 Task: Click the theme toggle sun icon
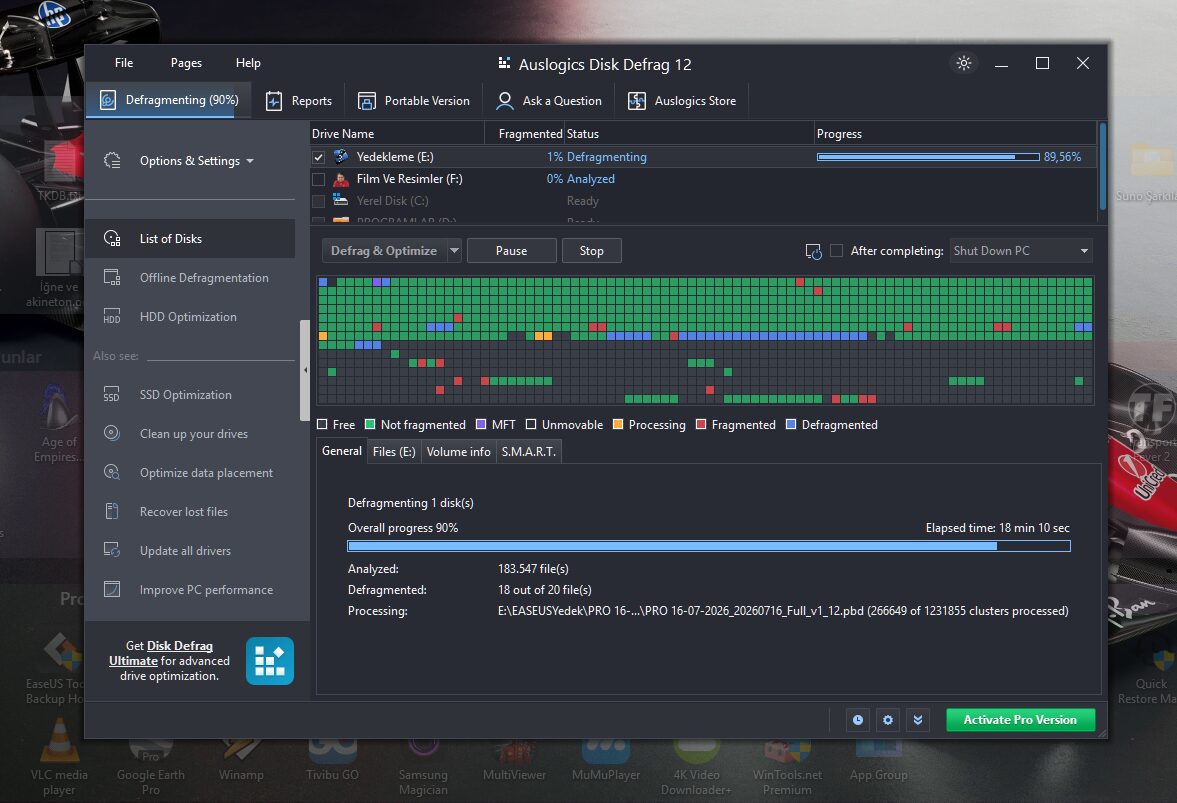964,63
